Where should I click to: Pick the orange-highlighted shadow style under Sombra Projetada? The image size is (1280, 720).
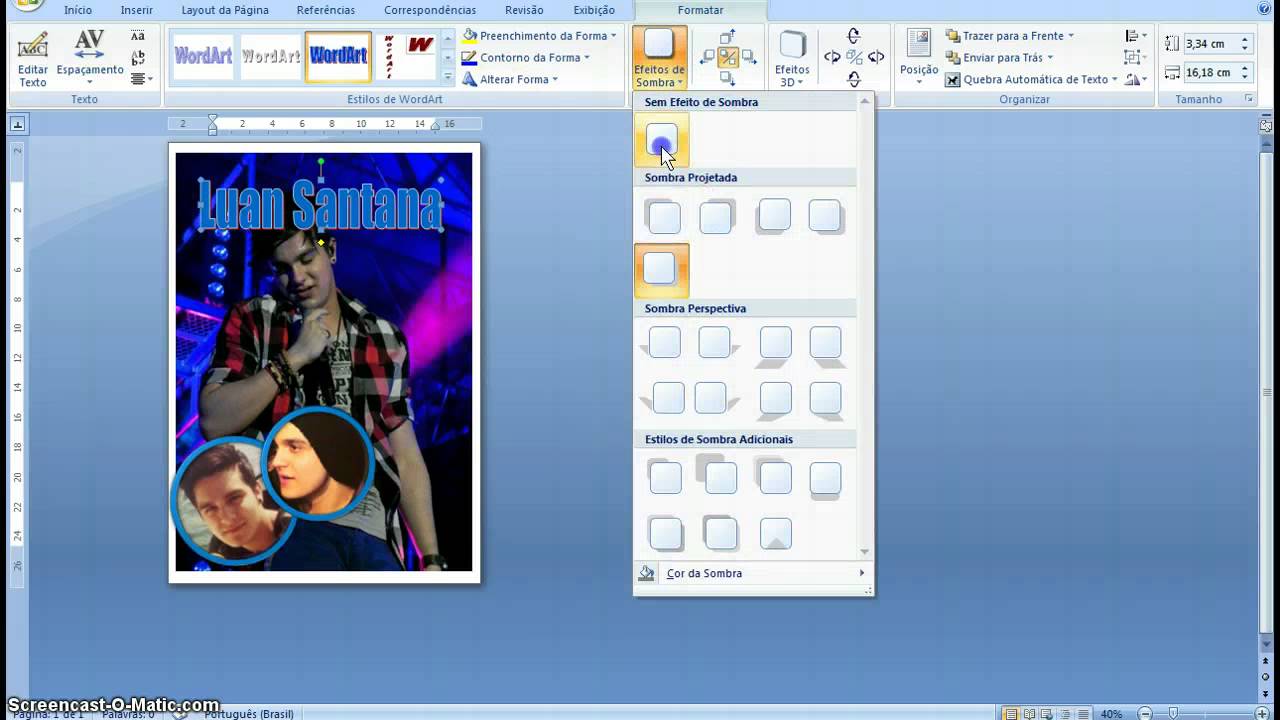click(x=661, y=270)
